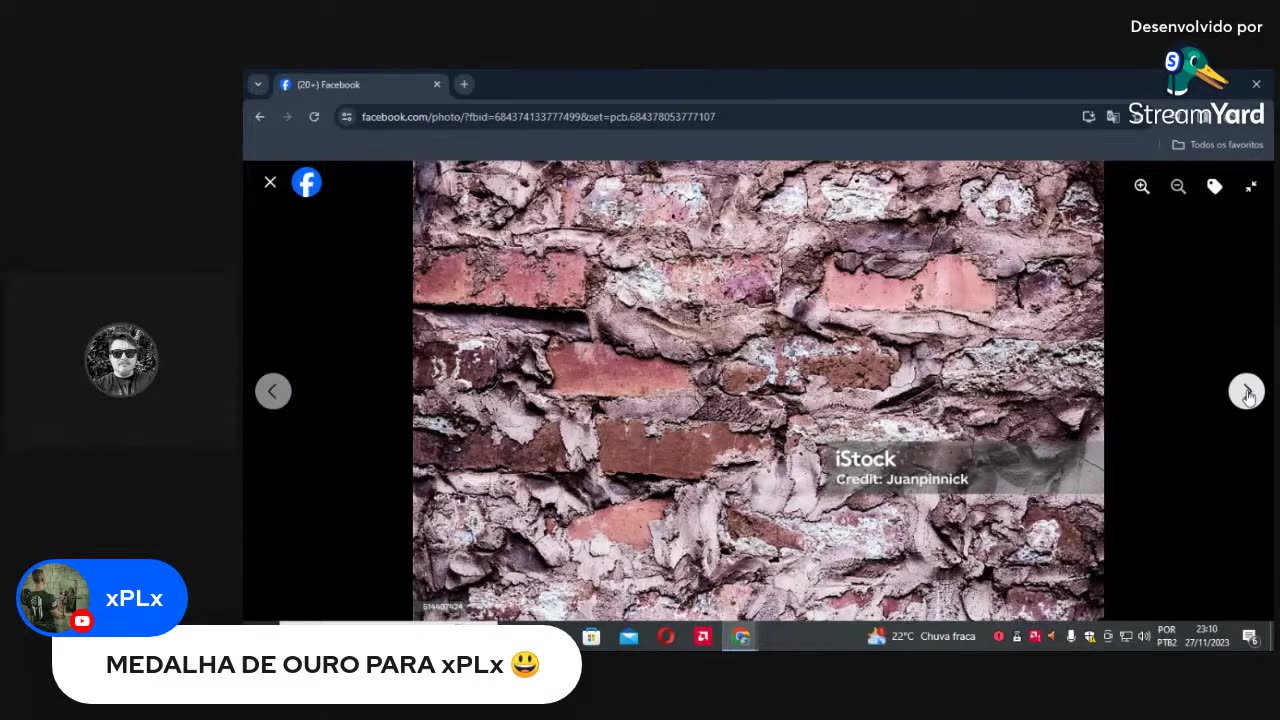Close the (20+) Facebook tab
This screenshot has height=720, width=1280.
coord(436,85)
